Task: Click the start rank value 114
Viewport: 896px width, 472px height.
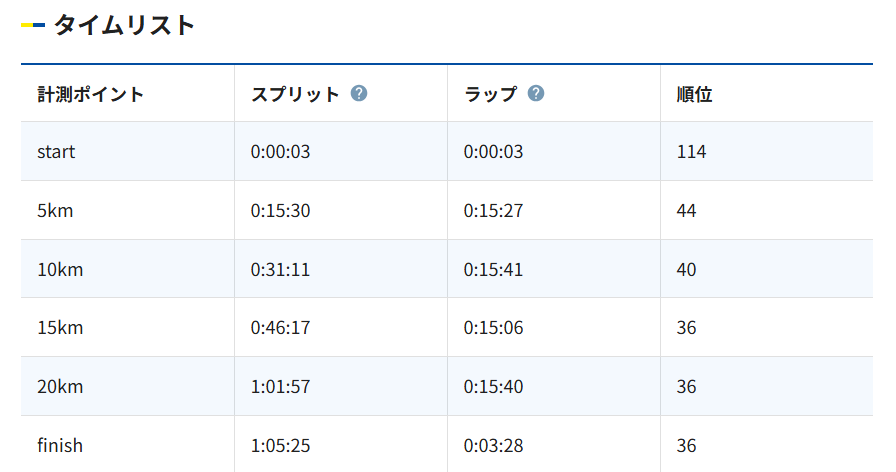Action: pyautogui.click(x=691, y=152)
